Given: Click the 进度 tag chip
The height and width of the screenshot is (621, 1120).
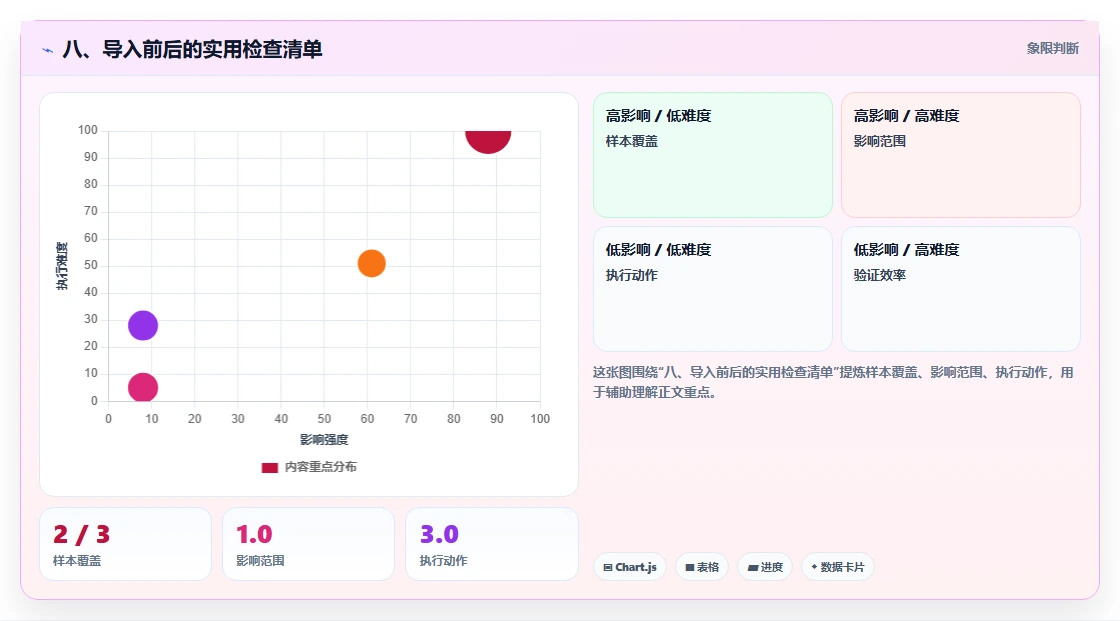Looking at the screenshot, I should click(x=765, y=567).
